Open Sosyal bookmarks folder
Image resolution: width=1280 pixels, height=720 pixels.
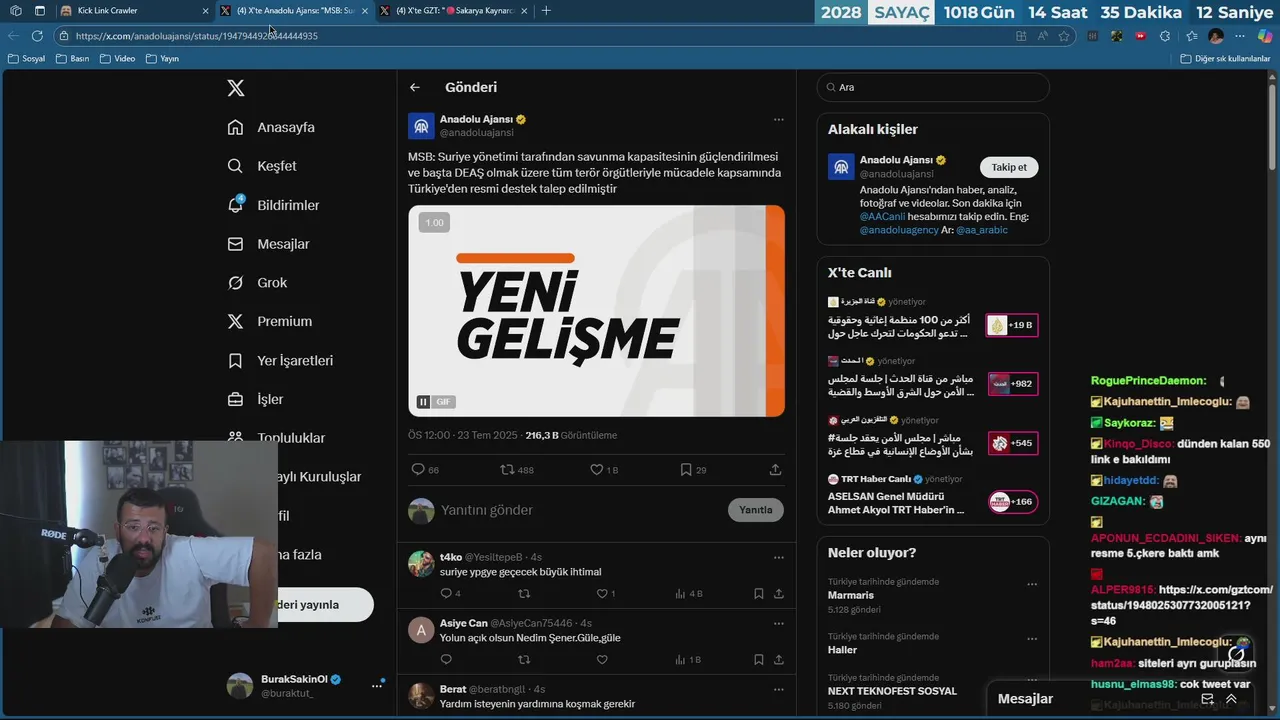(27, 59)
